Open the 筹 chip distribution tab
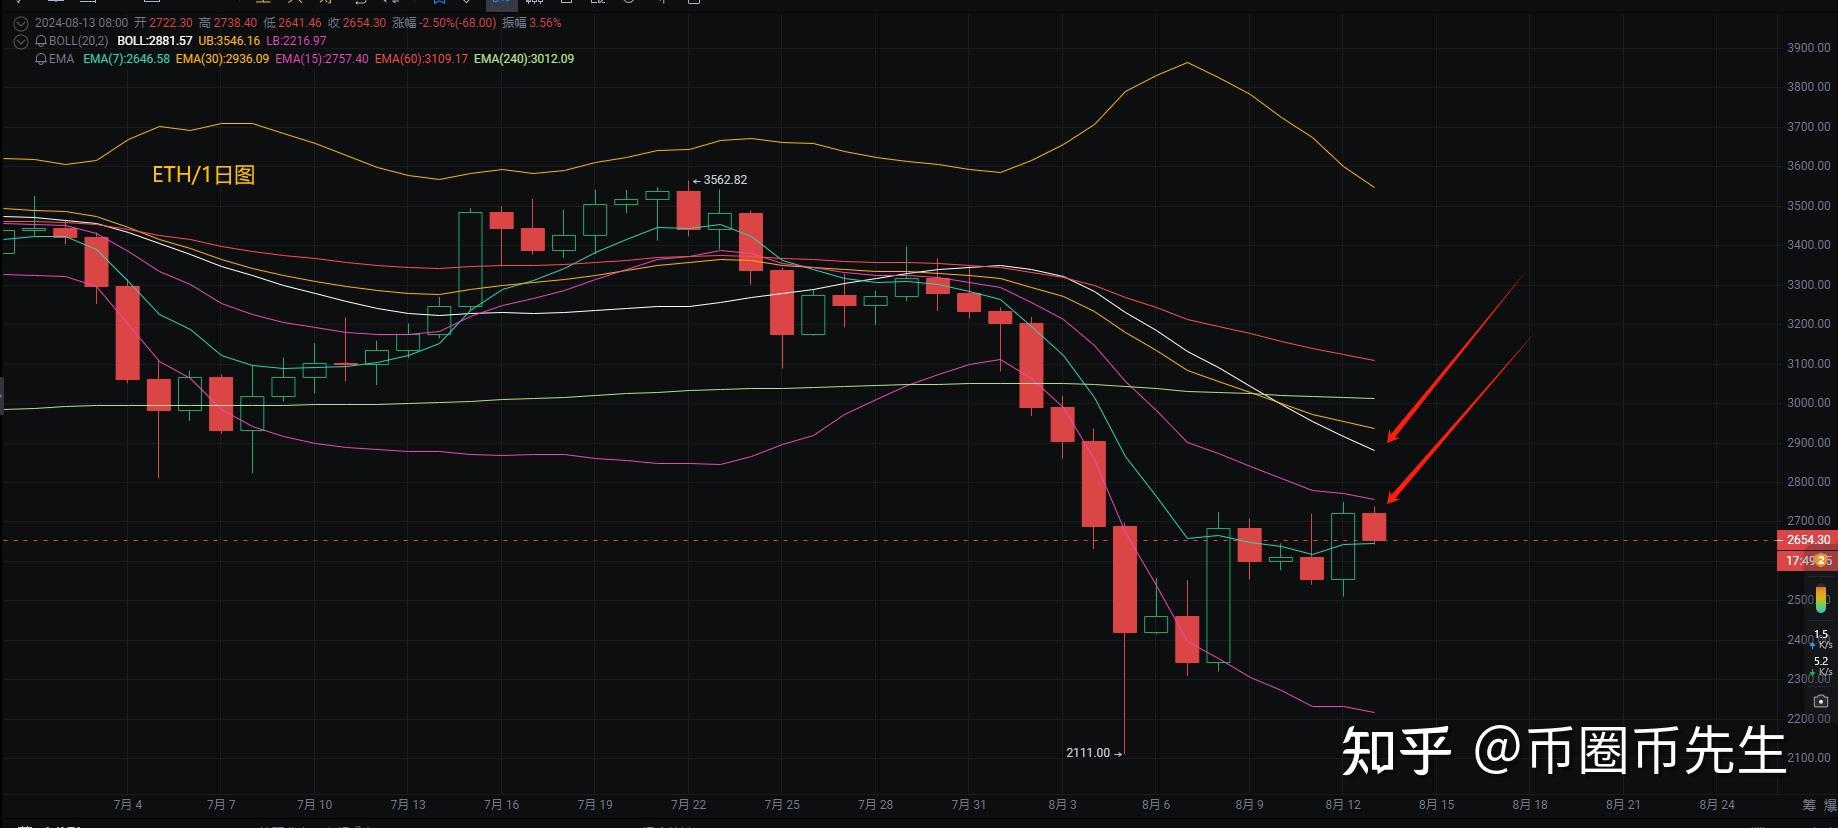1838x828 pixels. click(x=1808, y=805)
